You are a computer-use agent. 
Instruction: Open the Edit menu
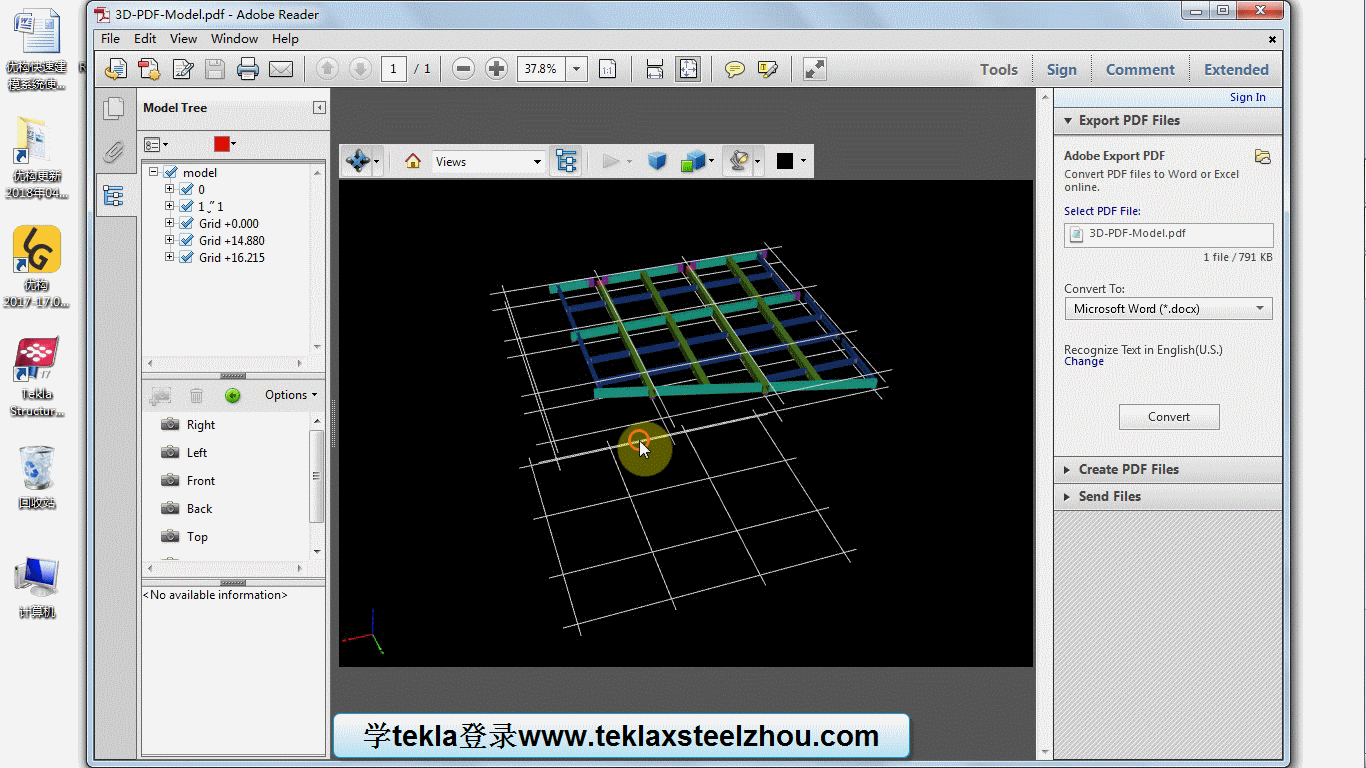tap(145, 38)
